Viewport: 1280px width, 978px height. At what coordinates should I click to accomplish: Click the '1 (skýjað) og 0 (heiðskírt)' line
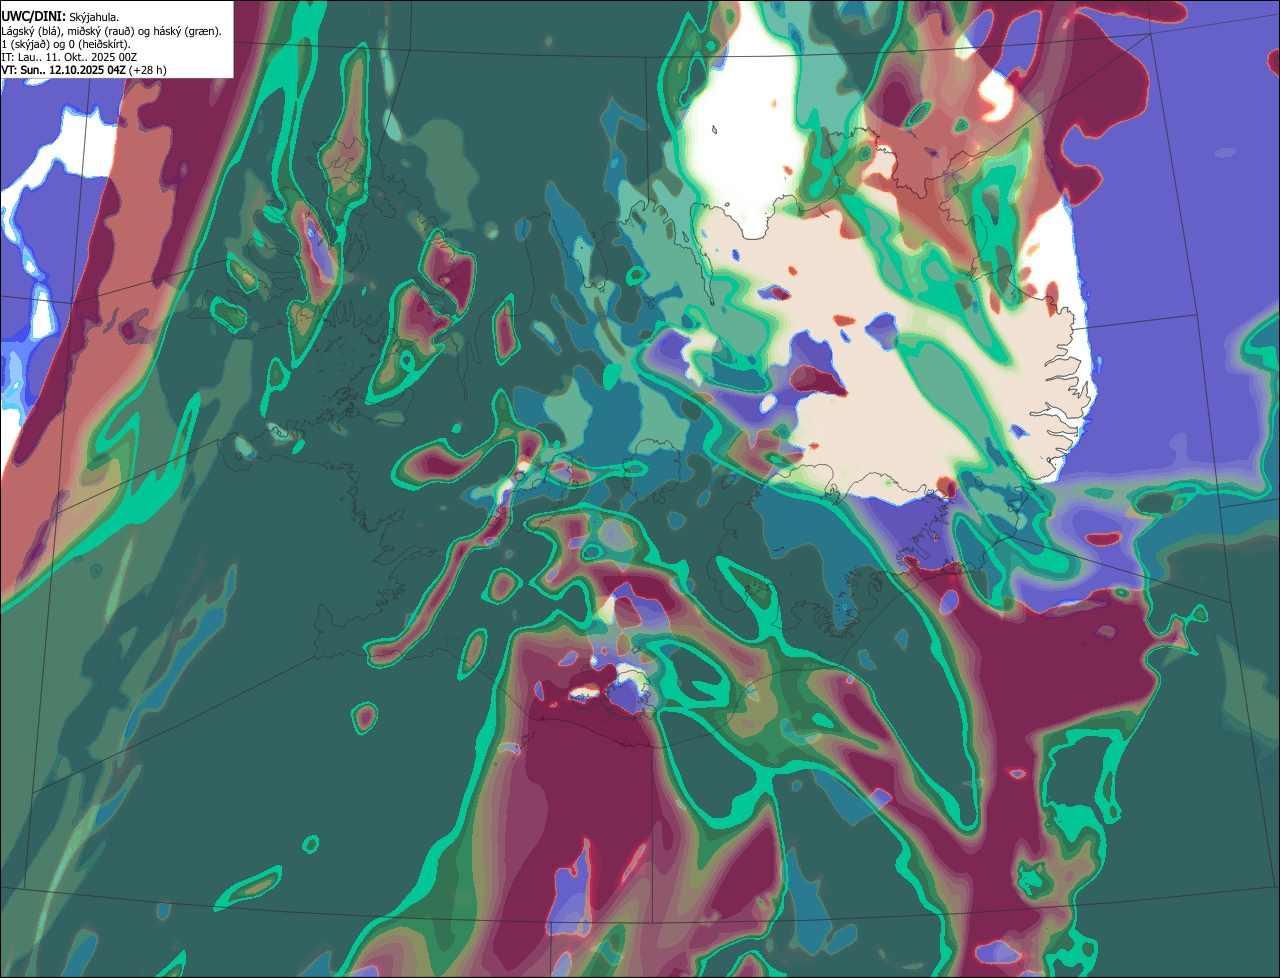pos(66,44)
